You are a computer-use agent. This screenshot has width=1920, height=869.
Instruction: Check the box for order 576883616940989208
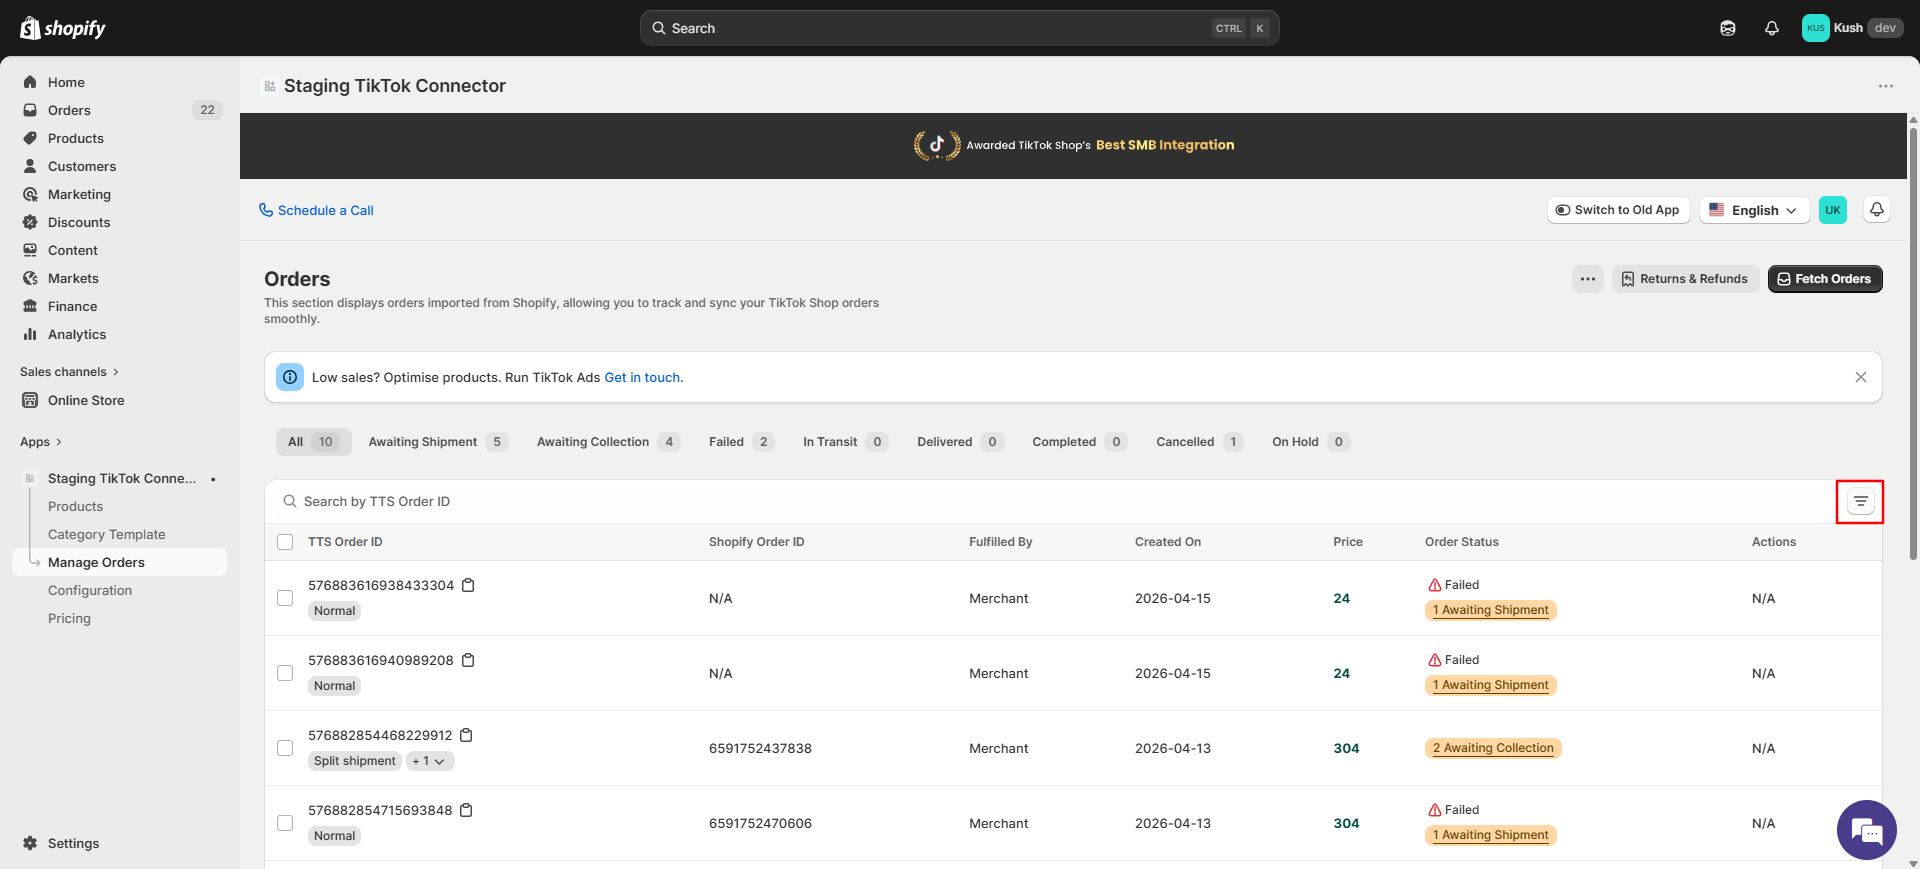point(285,673)
